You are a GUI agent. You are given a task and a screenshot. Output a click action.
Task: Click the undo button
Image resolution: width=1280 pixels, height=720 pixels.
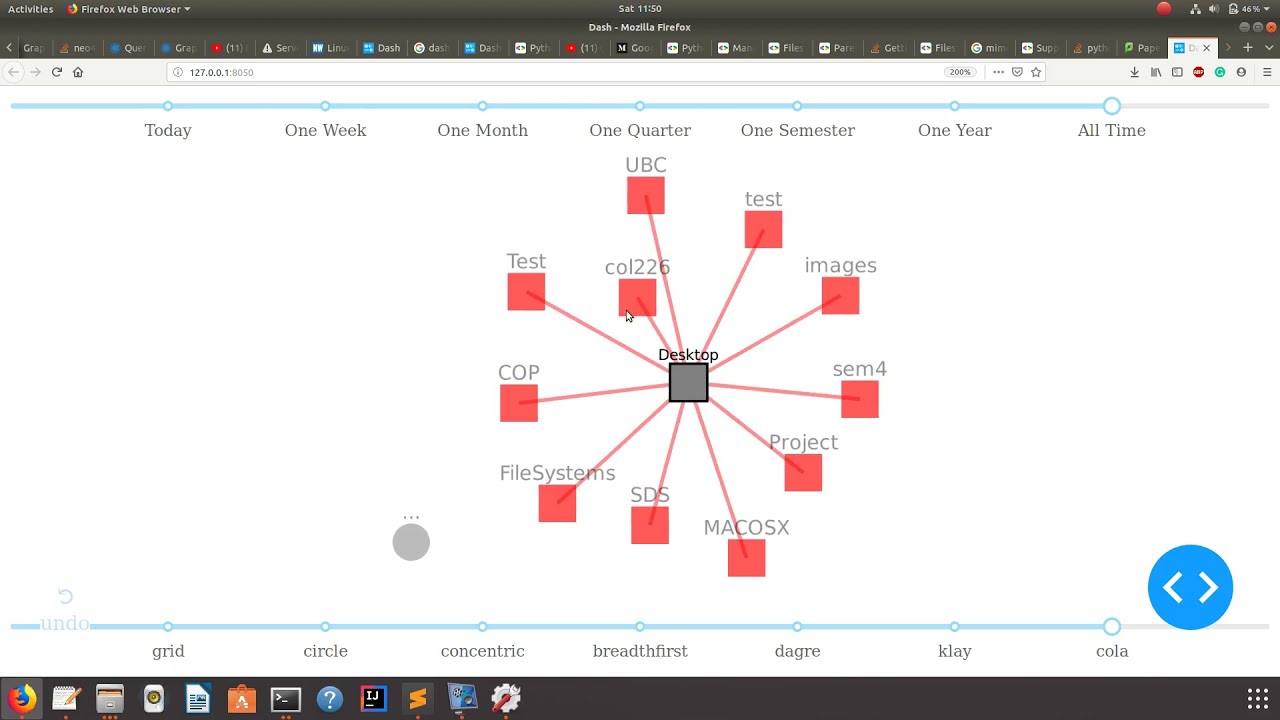tap(65, 611)
